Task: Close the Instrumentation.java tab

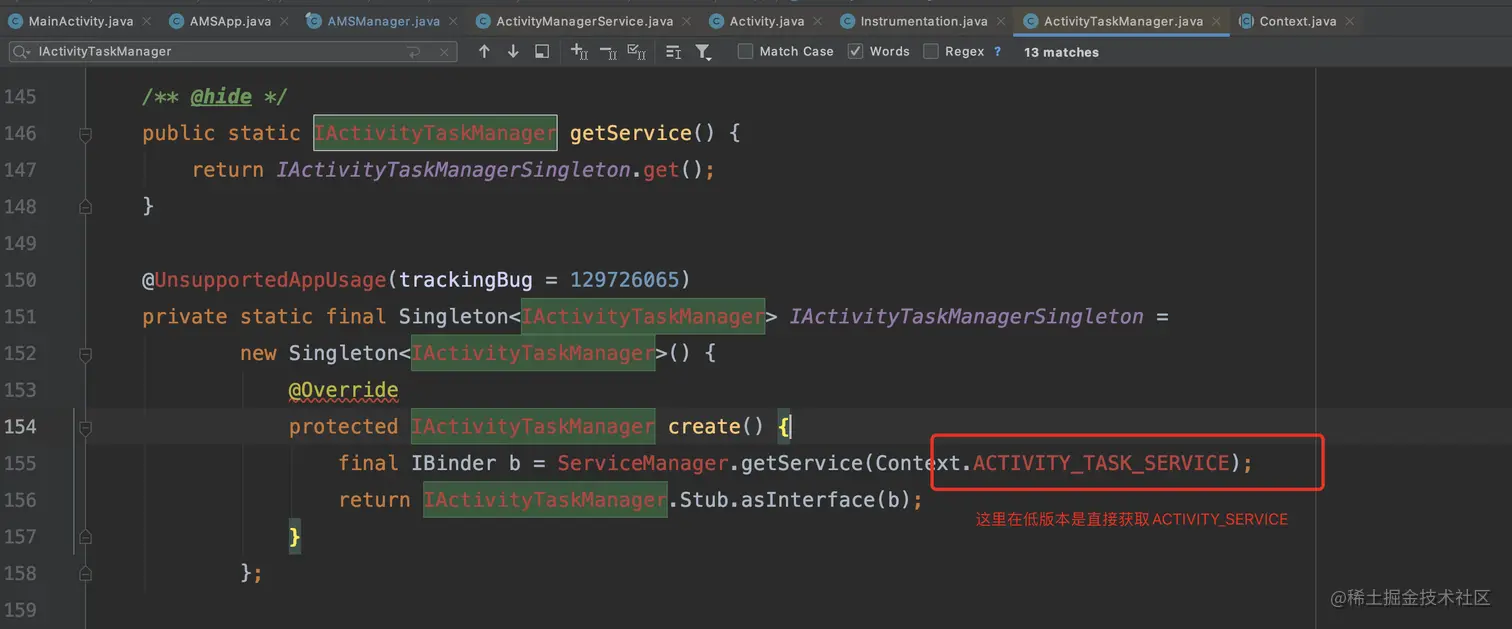Action: tap(999, 21)
